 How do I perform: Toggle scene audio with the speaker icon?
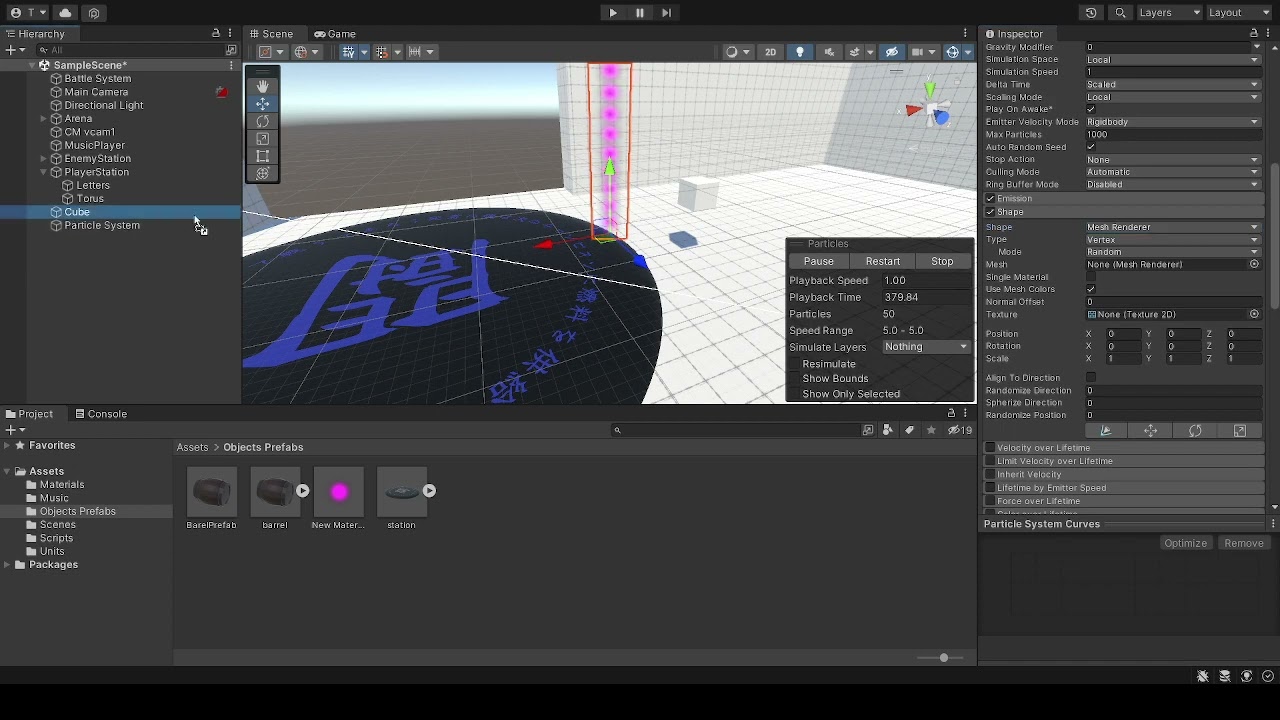(831, 52)
